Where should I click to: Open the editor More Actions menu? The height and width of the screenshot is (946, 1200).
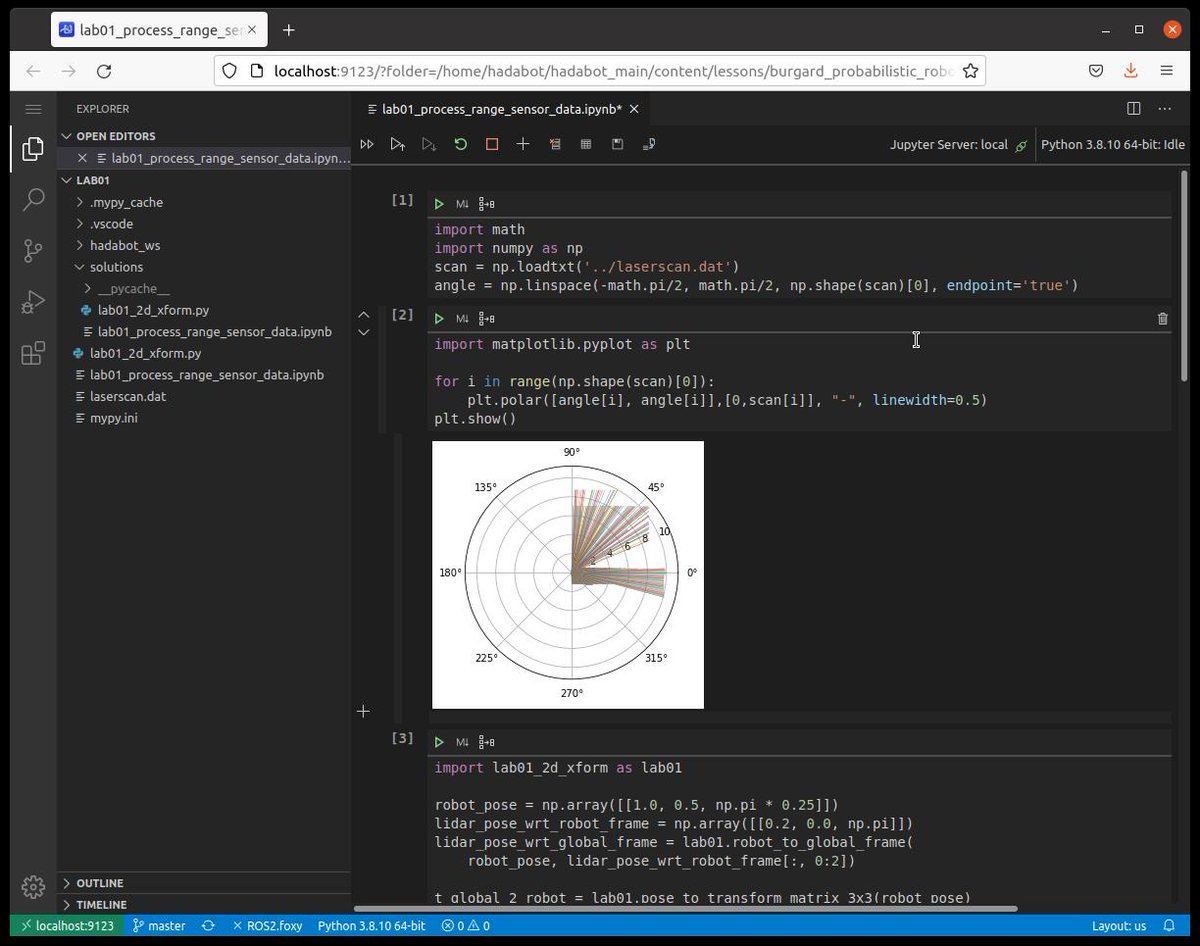1164,109
